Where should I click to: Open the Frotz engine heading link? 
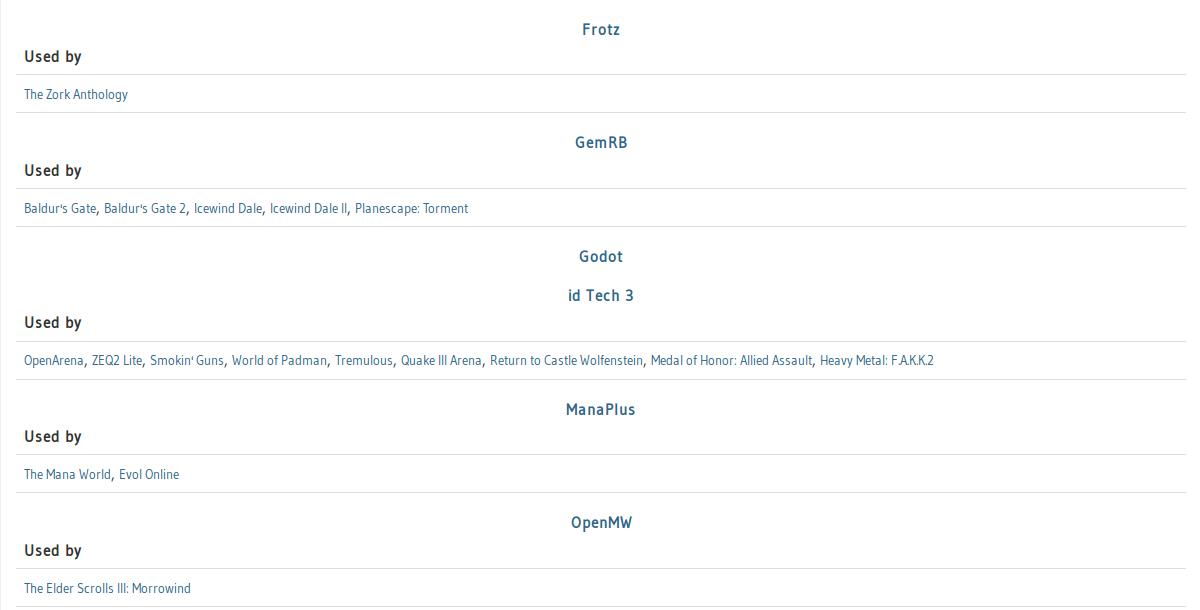(x=600, y=30)
